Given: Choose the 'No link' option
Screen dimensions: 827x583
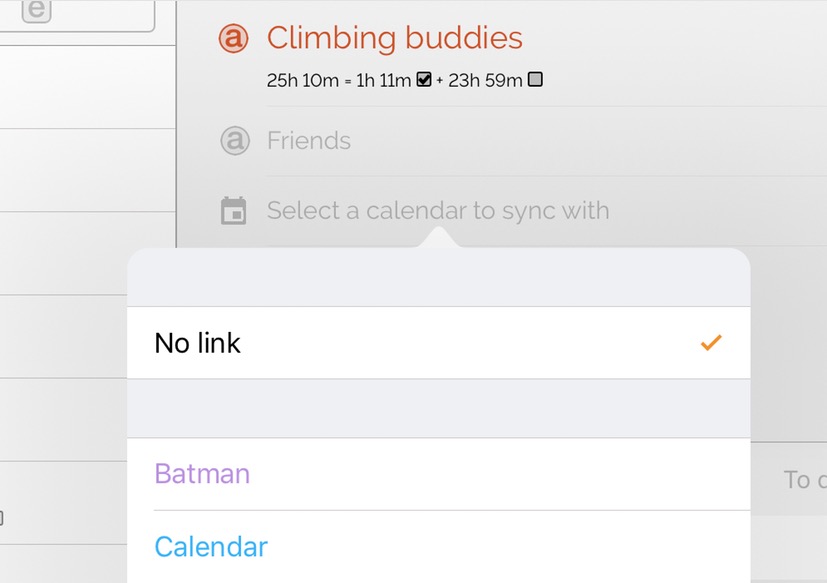Looking at the screenshot, I should coord(439,343).
